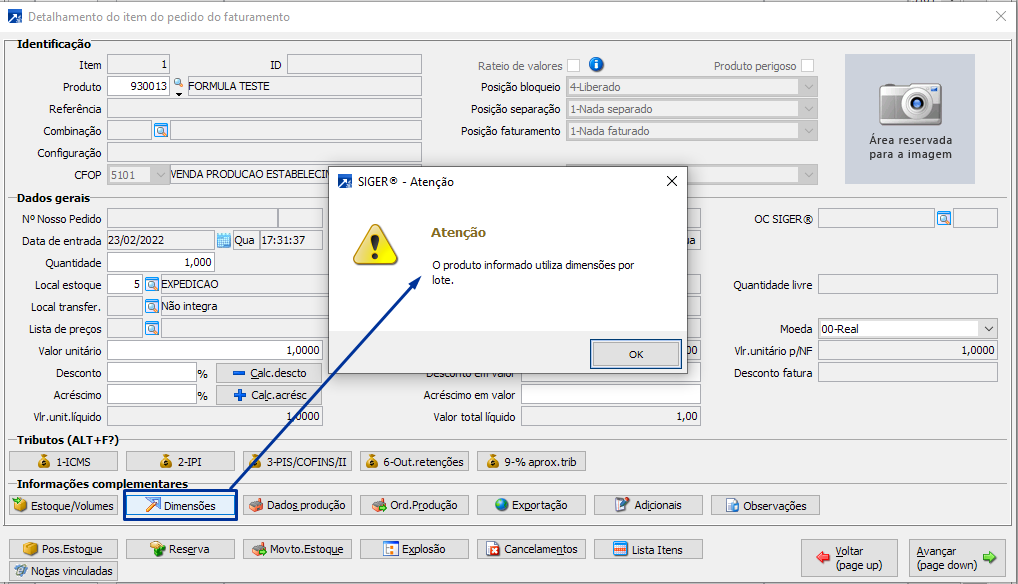Click the Configuração field
This screenshot has height=584, width=1018.
(264, 152)
